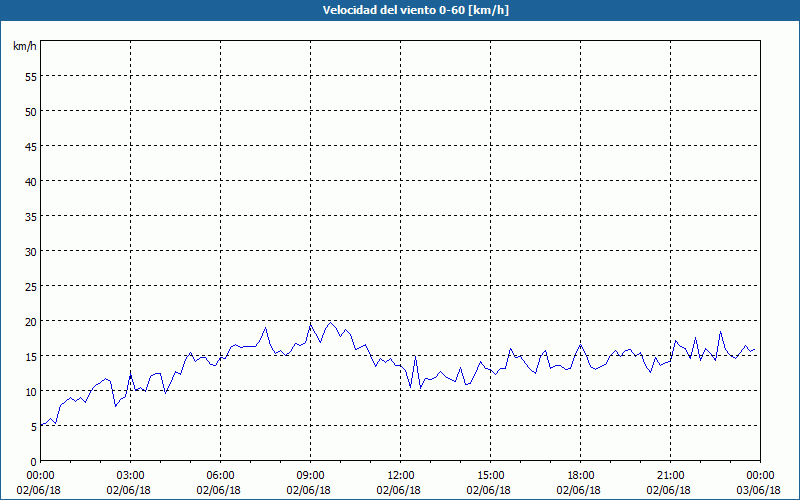Click the y-axis value 15
800x500 pixels.
coord(31,356)
